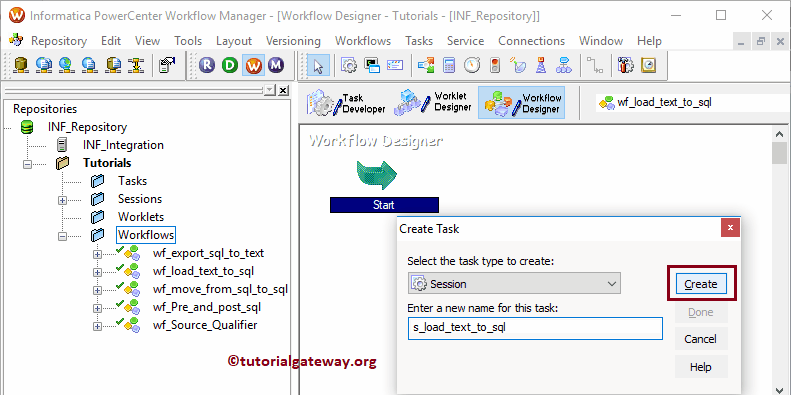Click the Create button in dialog

point(701,284)
